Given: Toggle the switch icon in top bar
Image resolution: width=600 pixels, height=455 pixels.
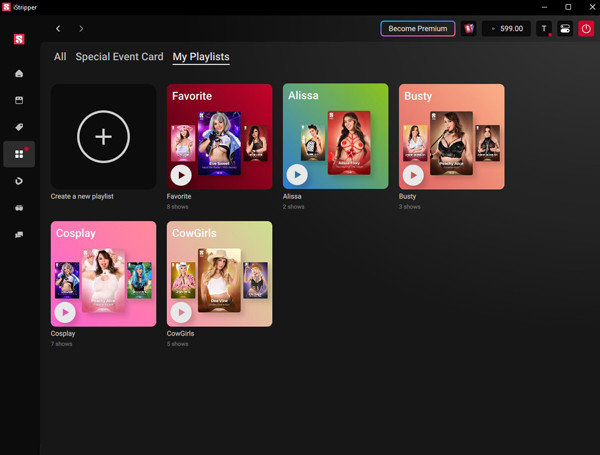Looking at the screenshot, I should pos(565,29).
